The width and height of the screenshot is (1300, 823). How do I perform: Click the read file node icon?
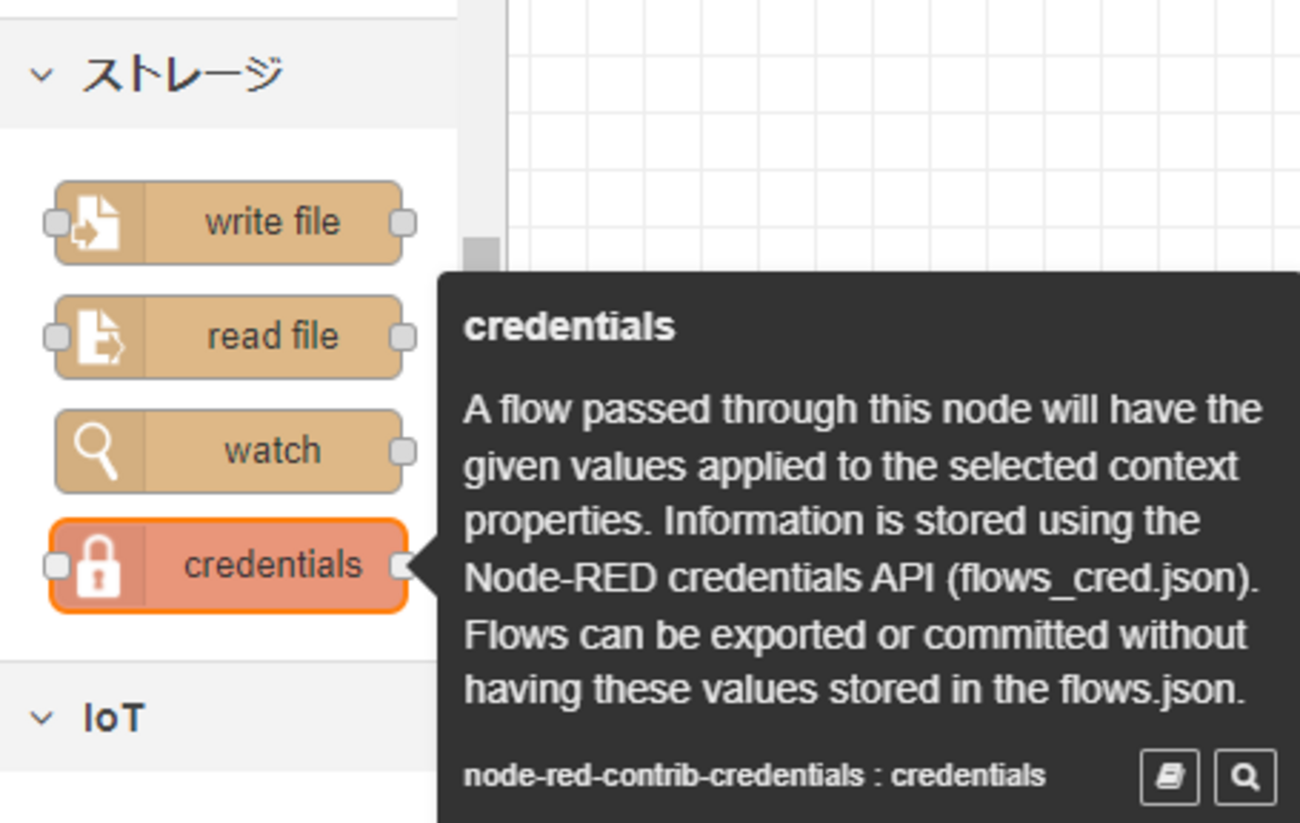pos(97,337)
